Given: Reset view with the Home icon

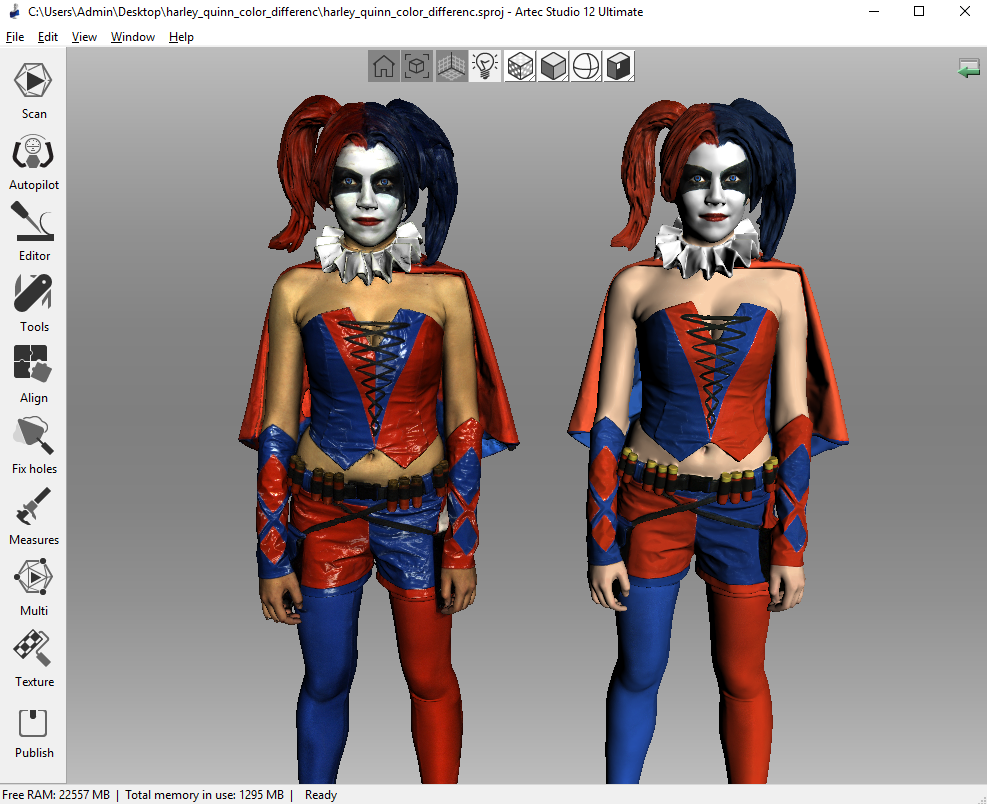Looking at the screenshot, I should [383, 66].
